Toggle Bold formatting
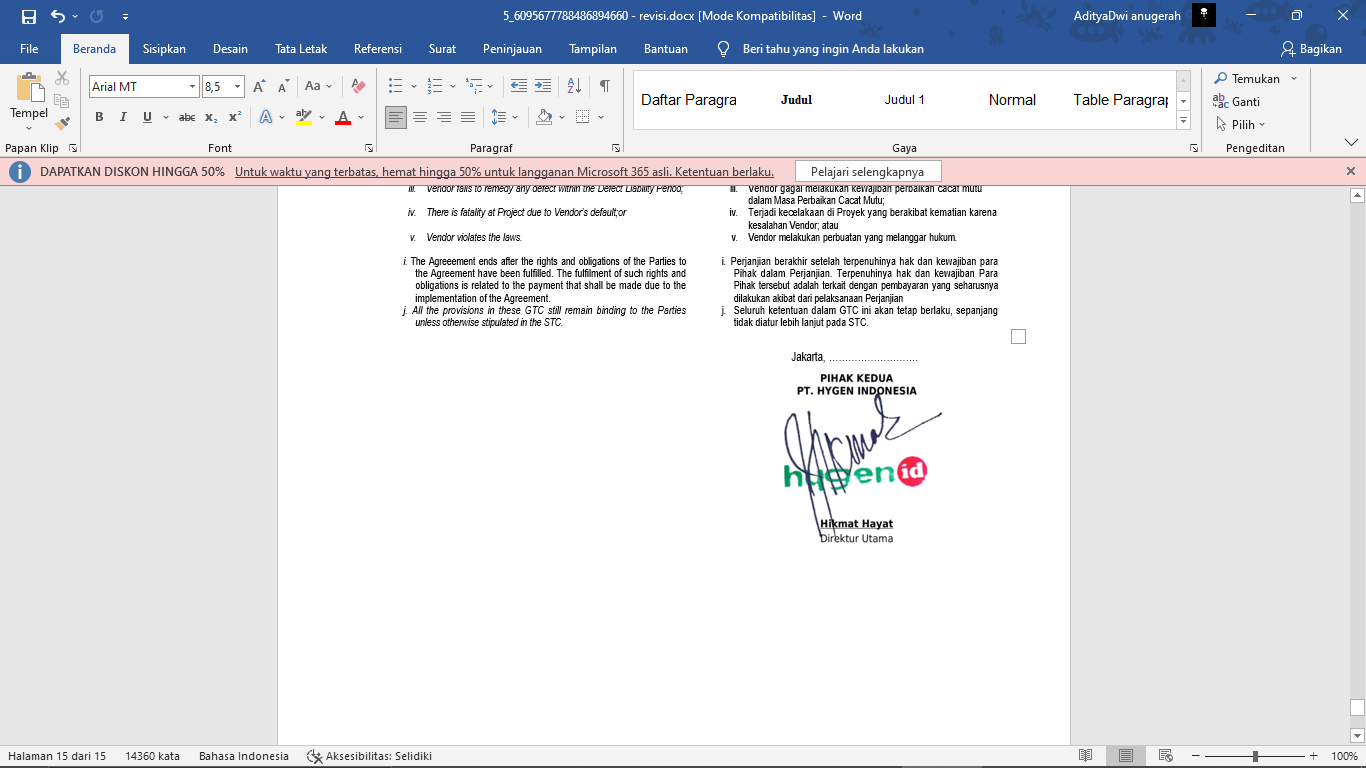This screenshot has width=1366, height=768. point(99,117)
